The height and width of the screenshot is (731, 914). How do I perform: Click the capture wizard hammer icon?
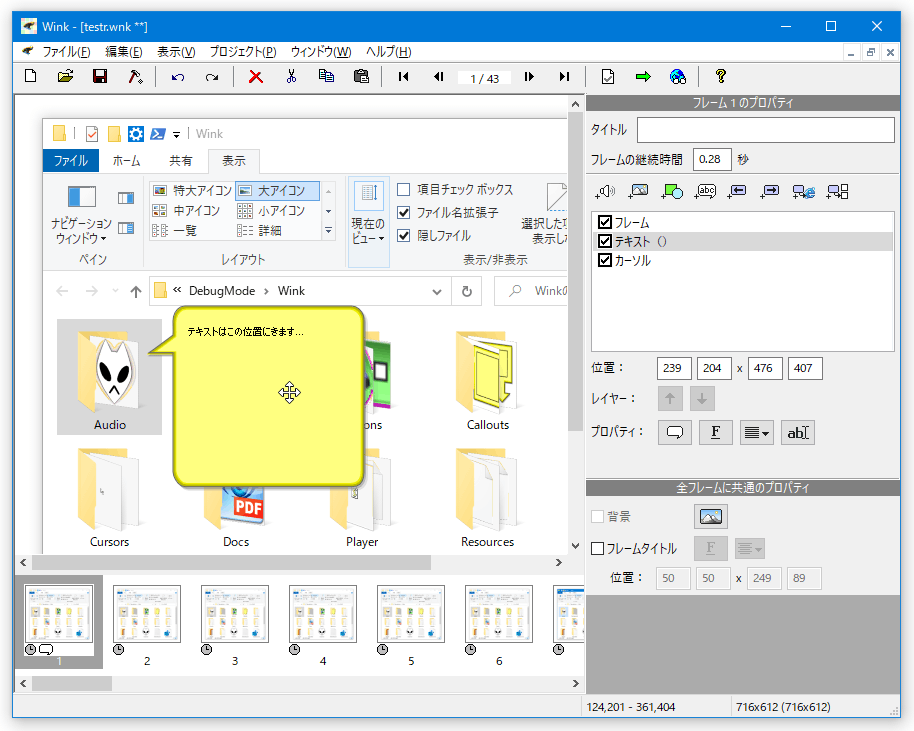tap(135, 76)
